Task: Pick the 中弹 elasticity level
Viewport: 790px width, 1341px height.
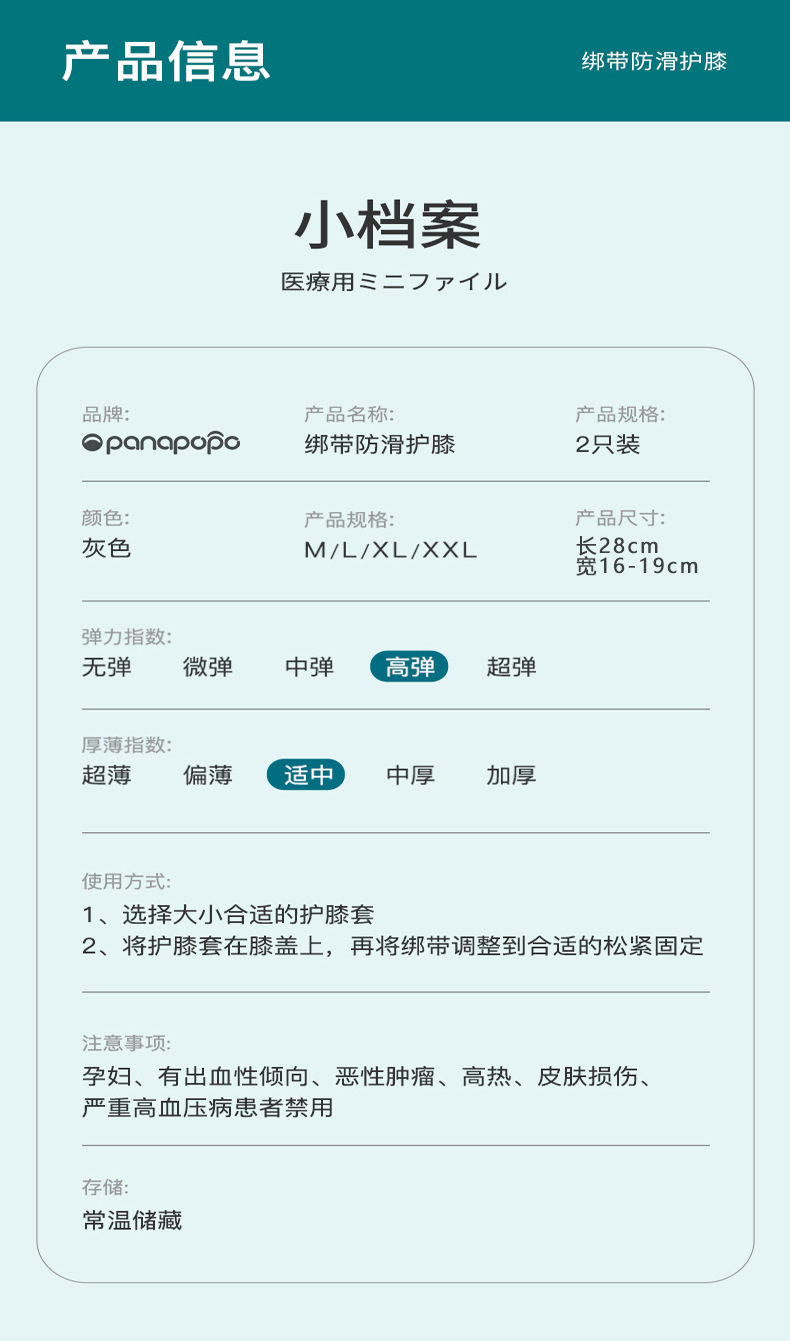Action: [x=309, y=667]
